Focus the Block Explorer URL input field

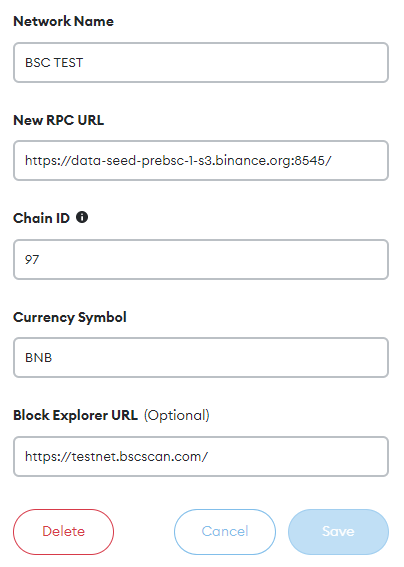point(201,456)
